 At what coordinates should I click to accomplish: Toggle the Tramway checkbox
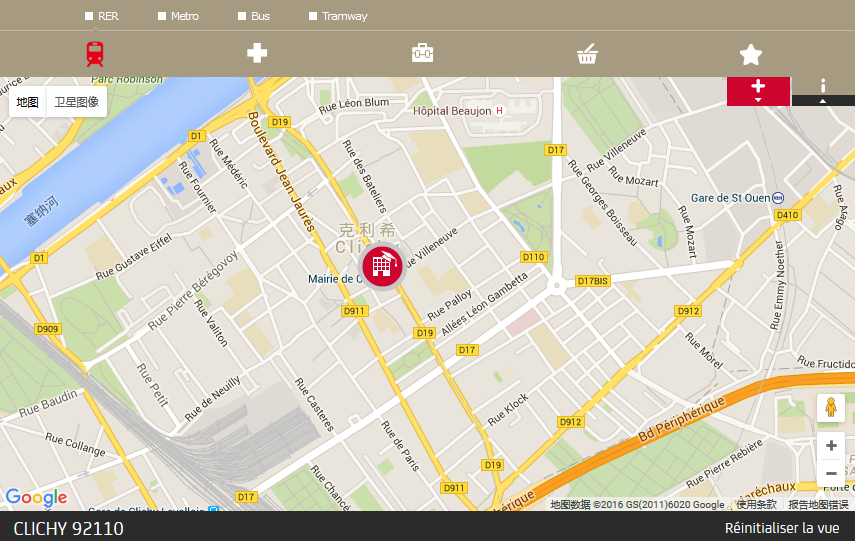(313, 16)
